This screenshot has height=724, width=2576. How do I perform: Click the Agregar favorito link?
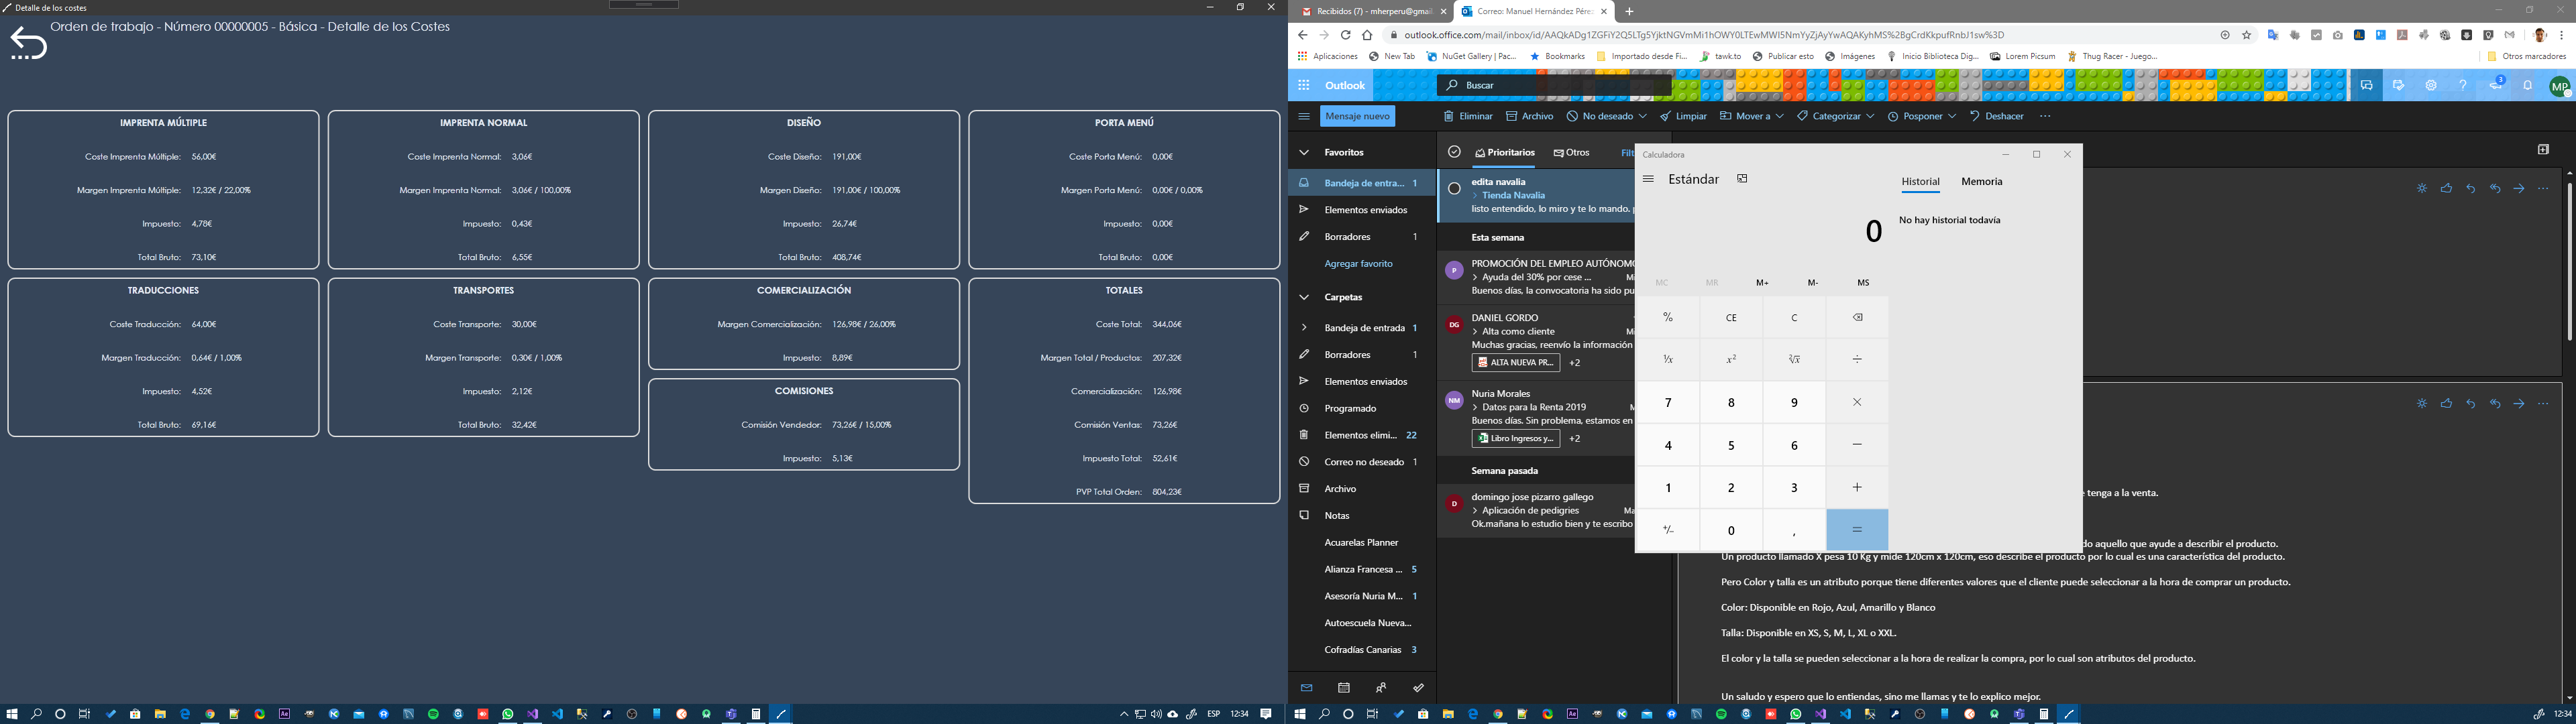1358,264
